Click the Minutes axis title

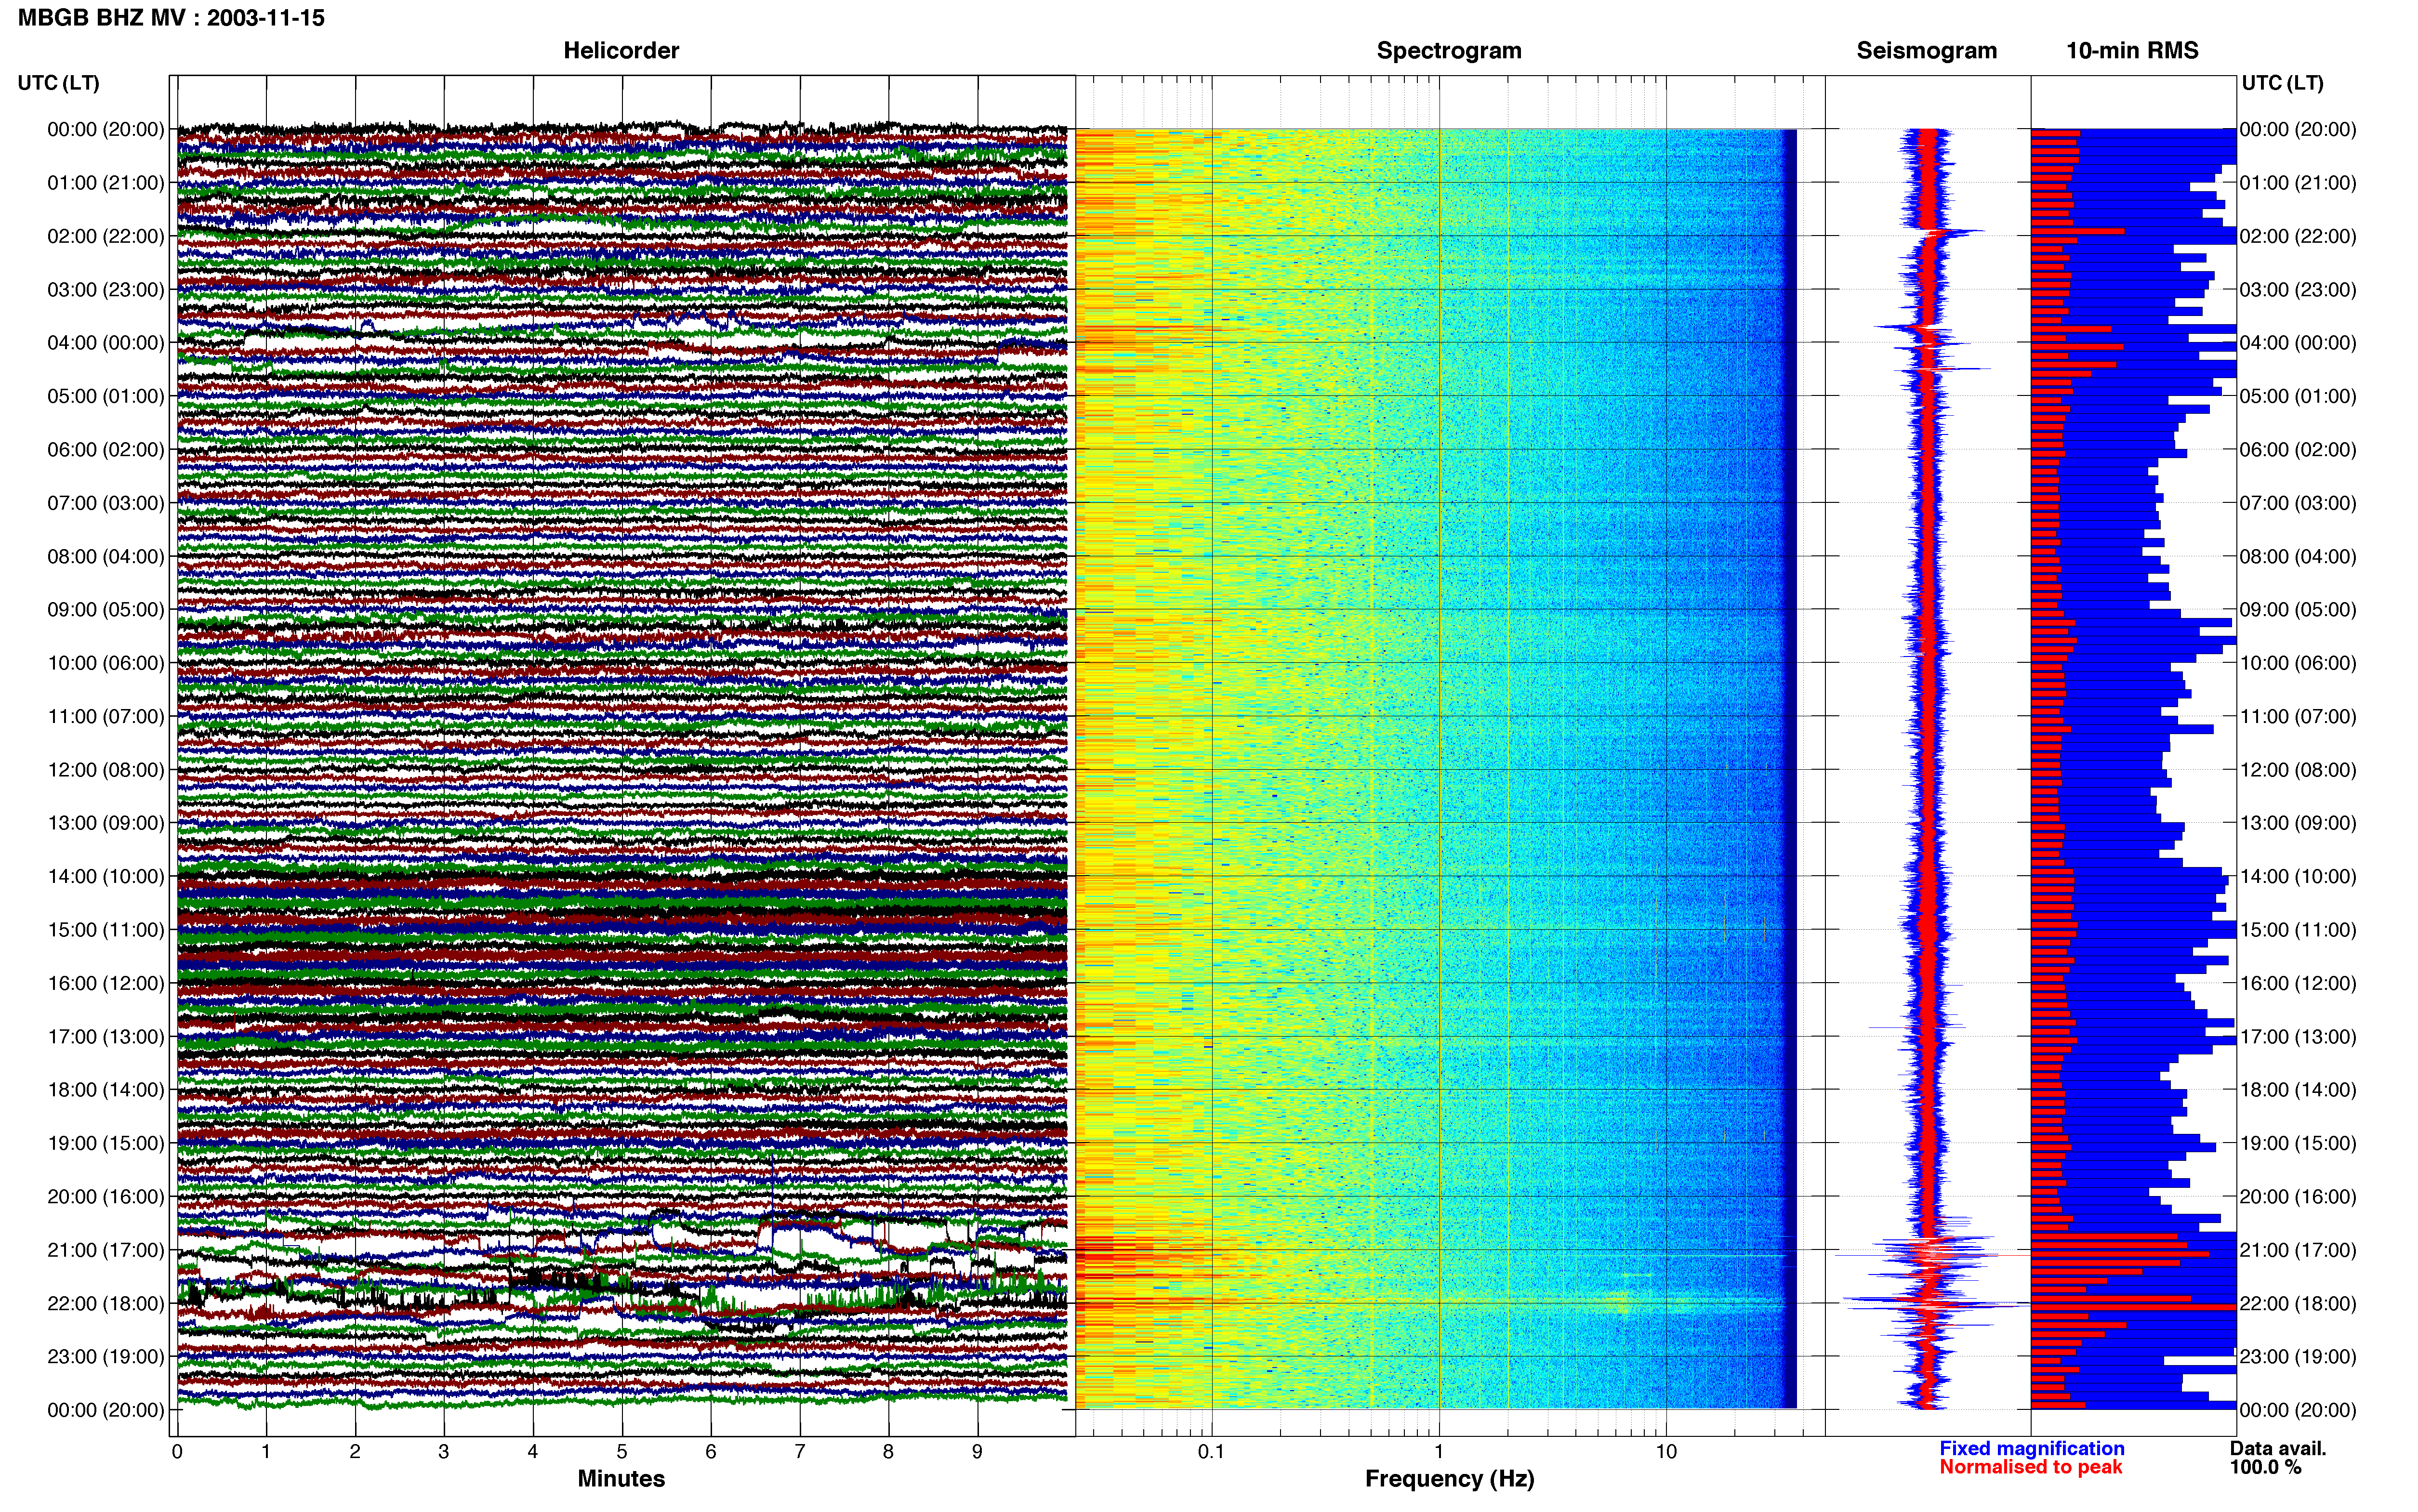(x=621, y=1479)
